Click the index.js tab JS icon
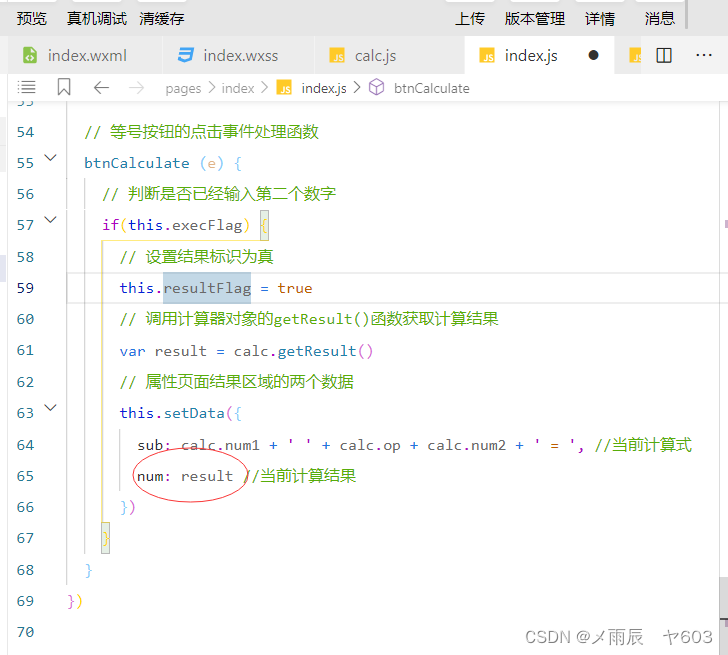Viewport: 728px width, 655px height. coord(487,56)
